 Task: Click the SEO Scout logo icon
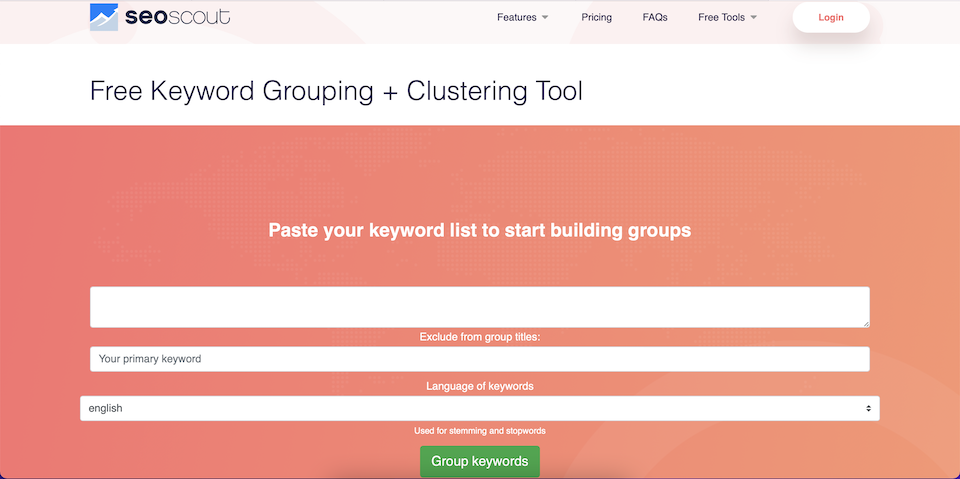pyautogui.click(x=103, y=17)
